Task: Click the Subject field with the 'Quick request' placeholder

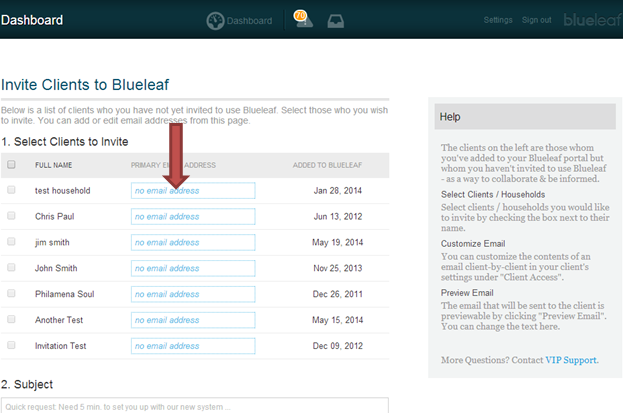Action: pyautogui.click(x=195, y=406)
